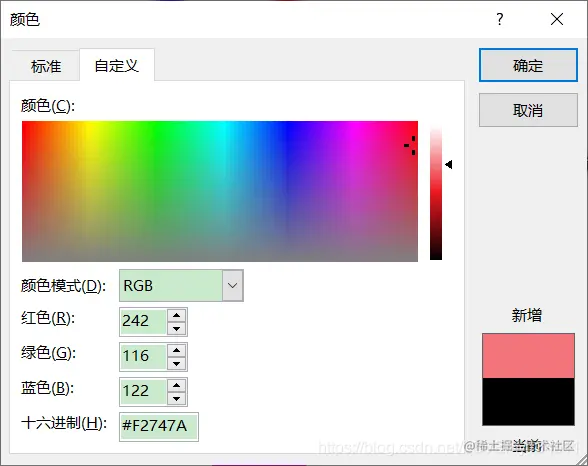Click the 颜色(C): label
Viewport: 588px width, 466px height.
click(48, 106)
